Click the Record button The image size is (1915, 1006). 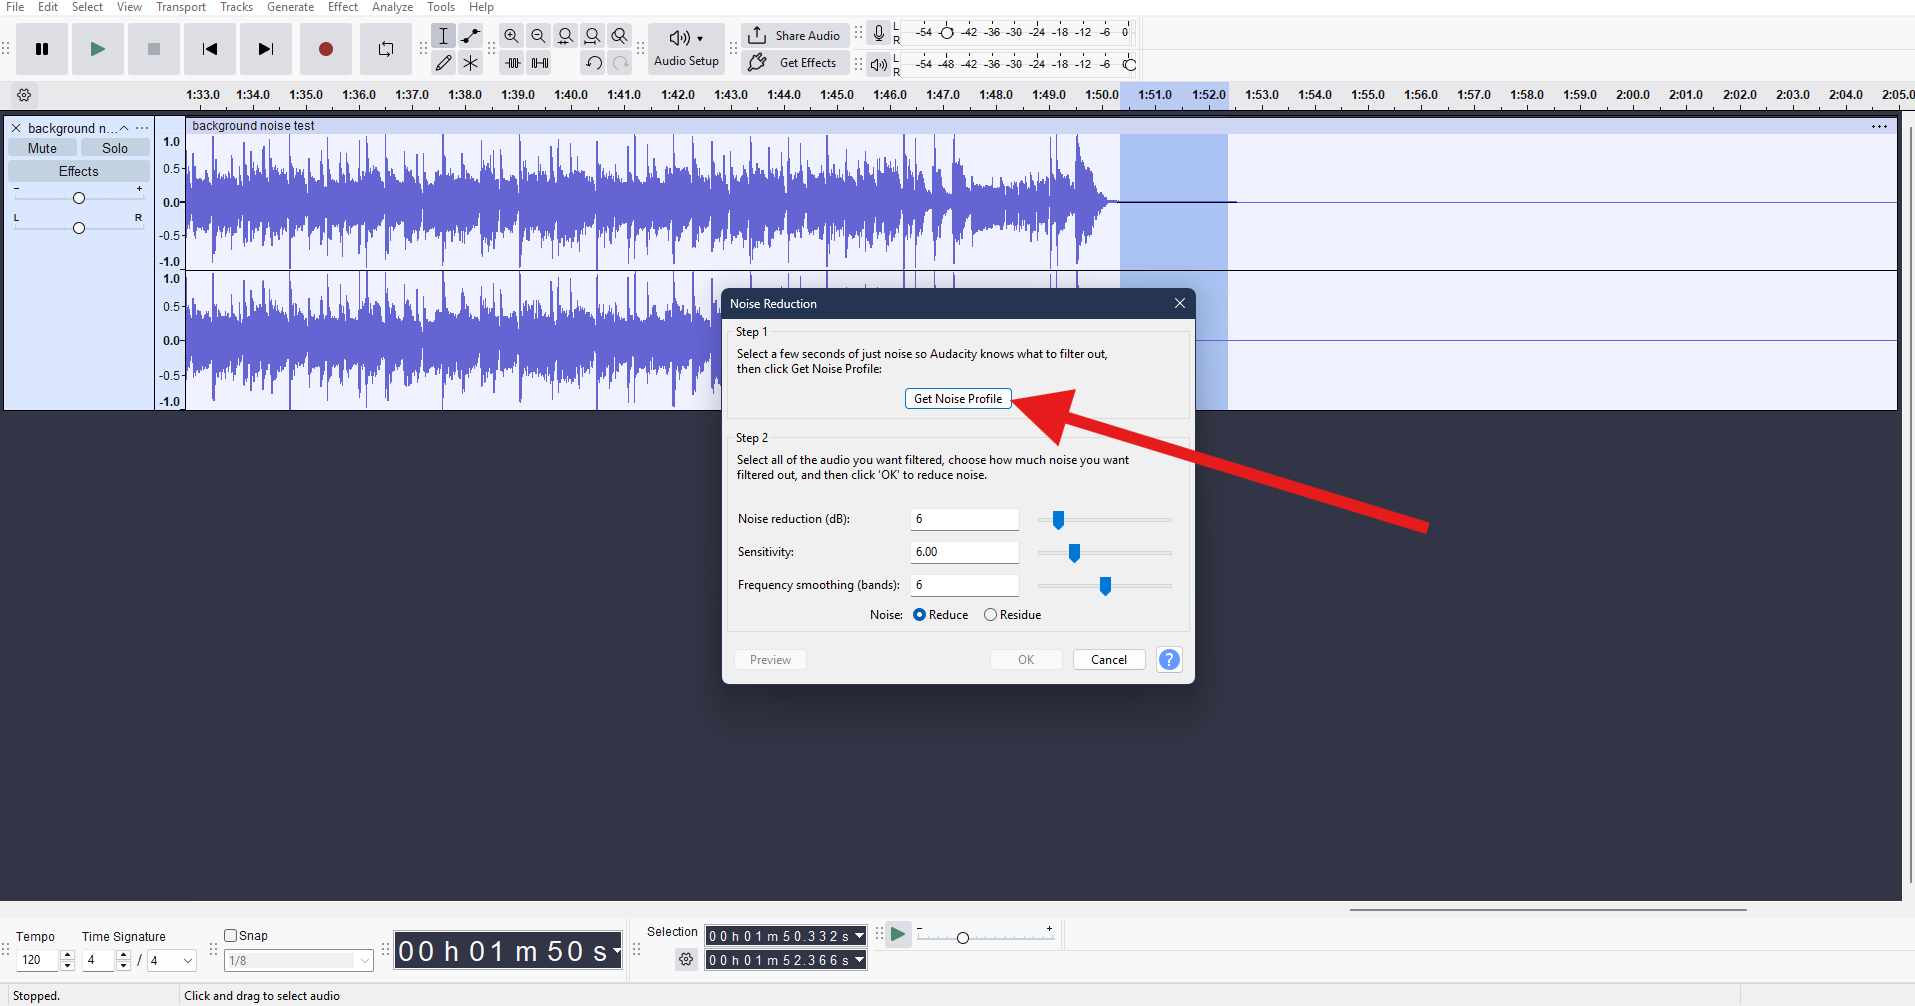[325, 48]
